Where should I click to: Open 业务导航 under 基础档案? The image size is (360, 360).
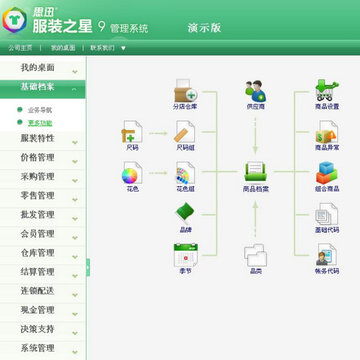click(40, 110)
